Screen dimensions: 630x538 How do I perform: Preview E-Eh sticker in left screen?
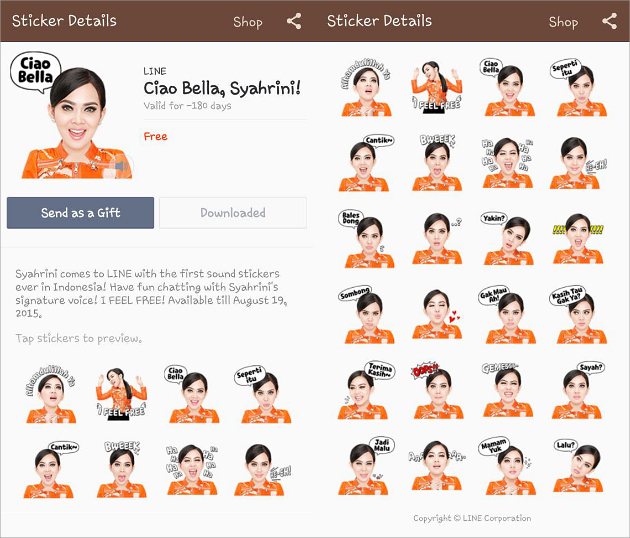tap(263, 470)
